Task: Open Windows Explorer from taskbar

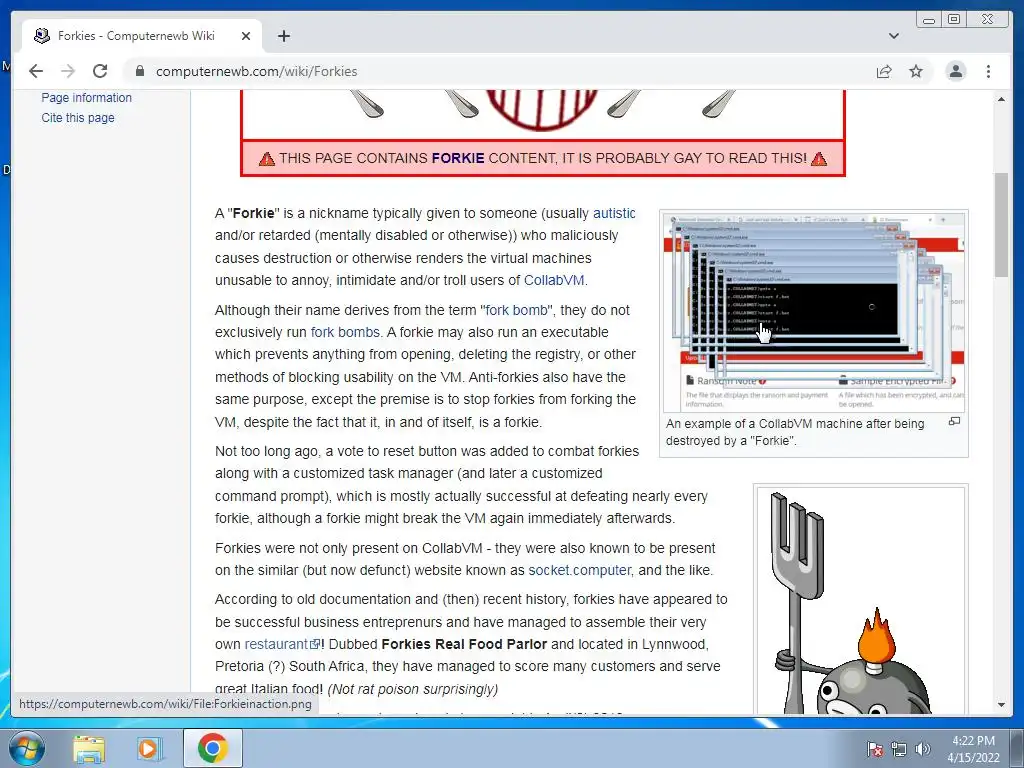Action: 89,749
